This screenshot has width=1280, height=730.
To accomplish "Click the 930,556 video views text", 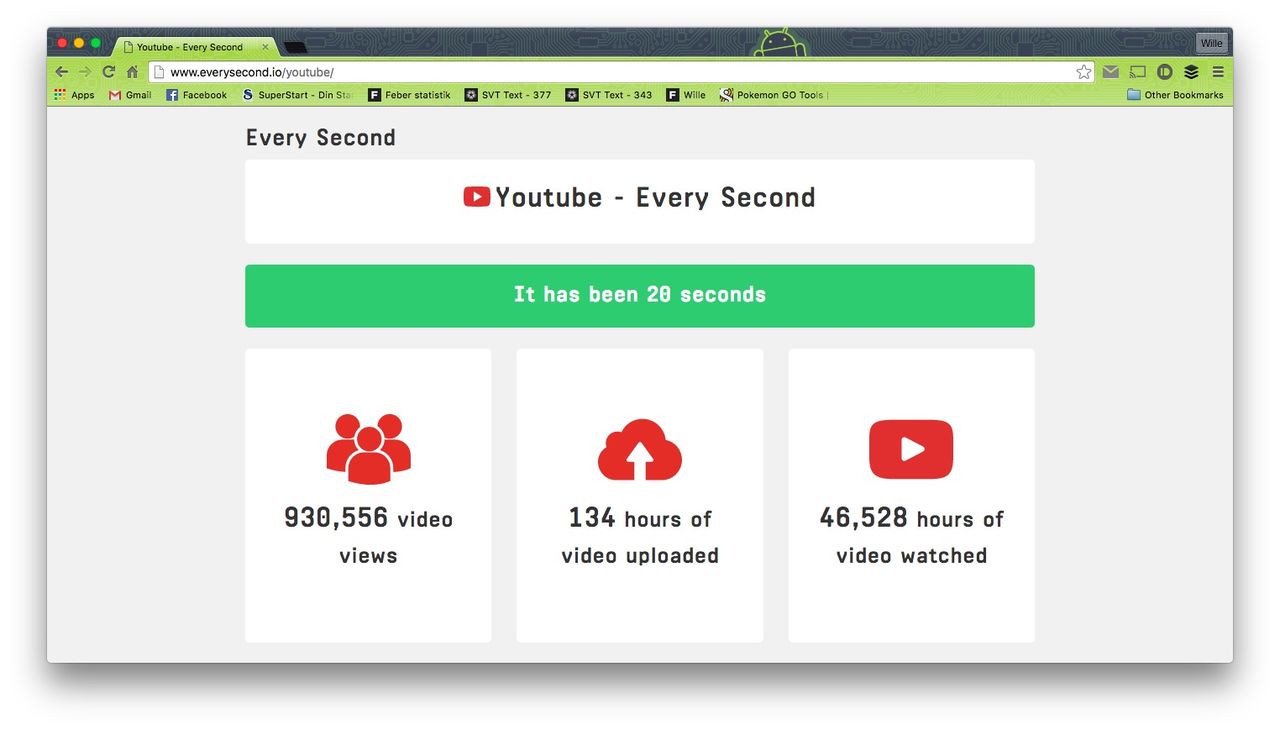I will coord(368,537).
